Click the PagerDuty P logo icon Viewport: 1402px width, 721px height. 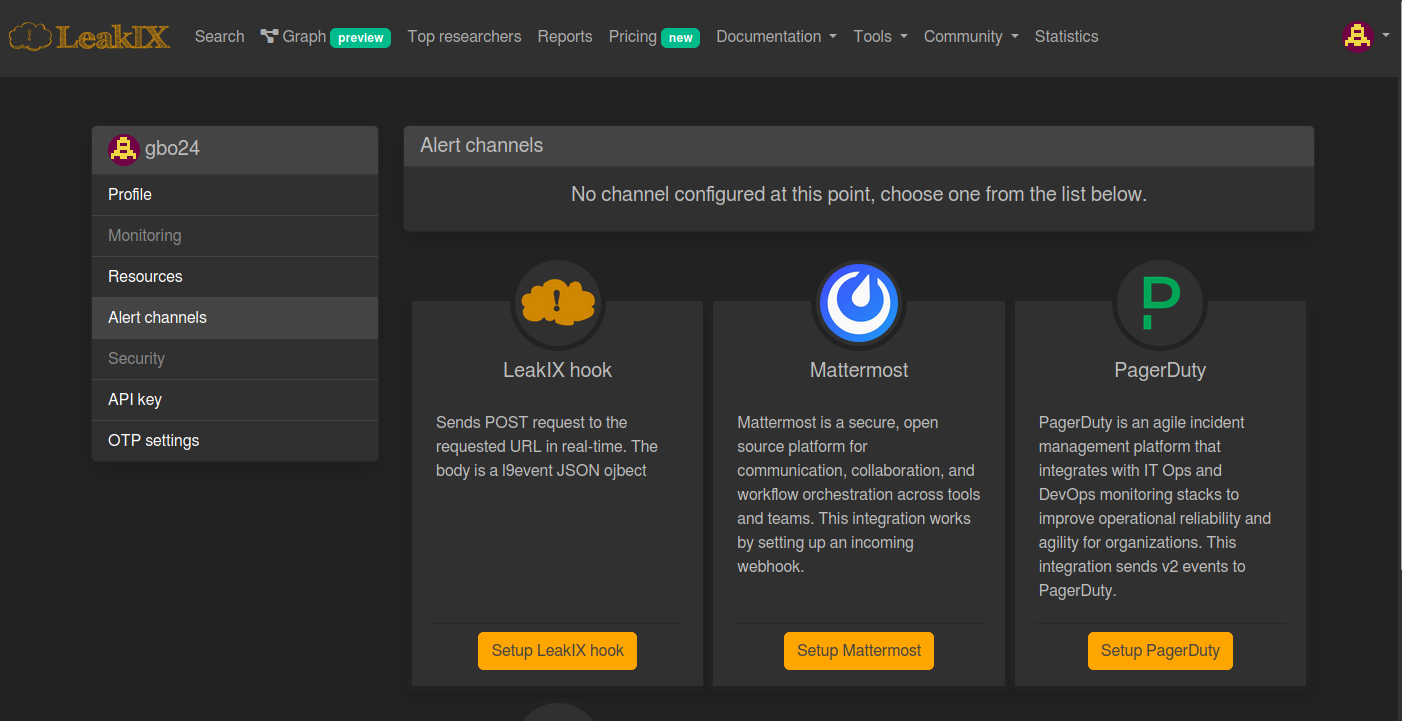coord(1160,303)
